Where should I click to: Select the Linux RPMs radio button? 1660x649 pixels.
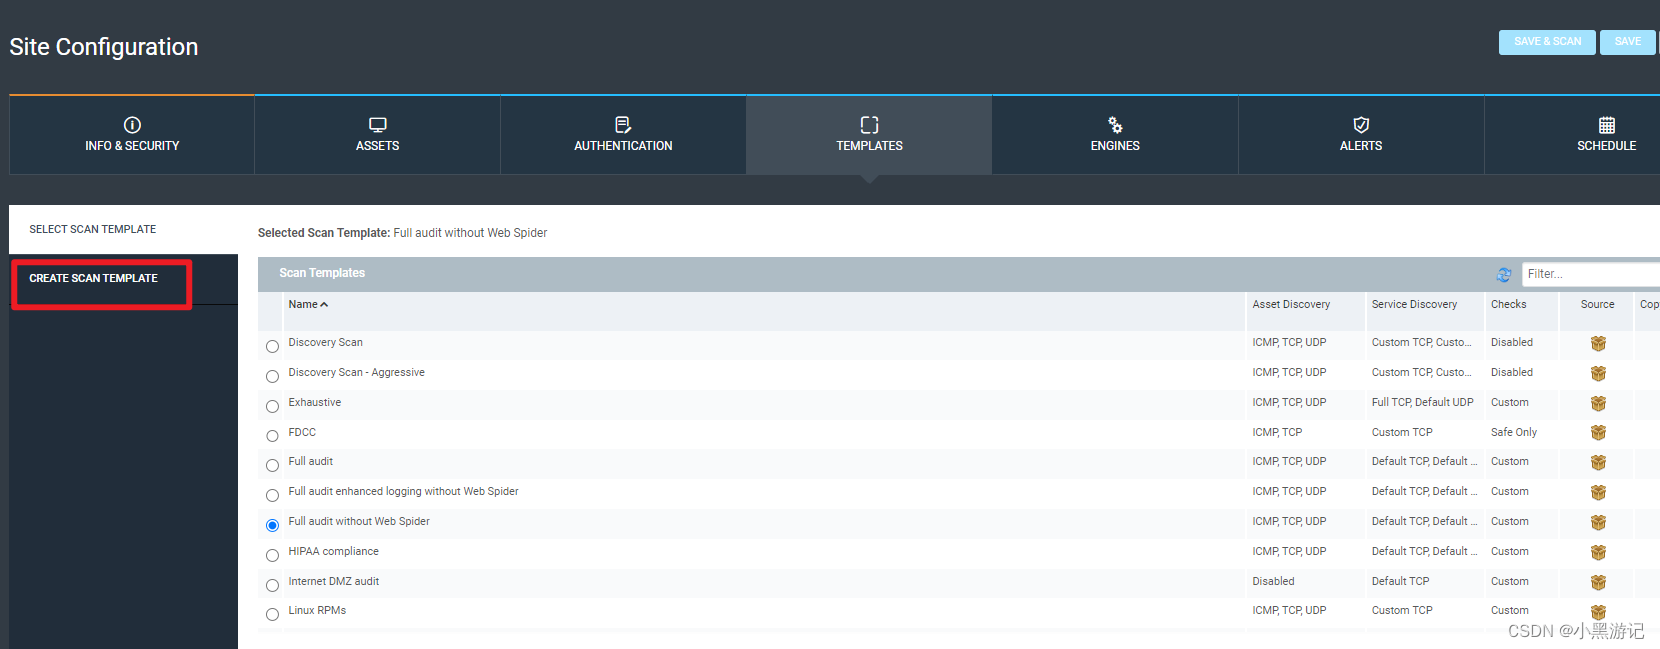pos(272,614)
